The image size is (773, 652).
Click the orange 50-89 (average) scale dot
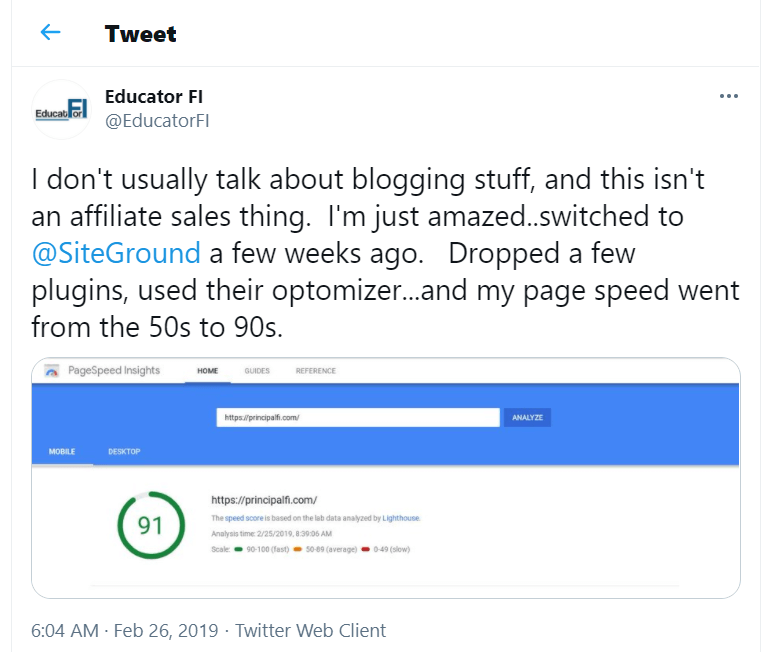point(298,549)
